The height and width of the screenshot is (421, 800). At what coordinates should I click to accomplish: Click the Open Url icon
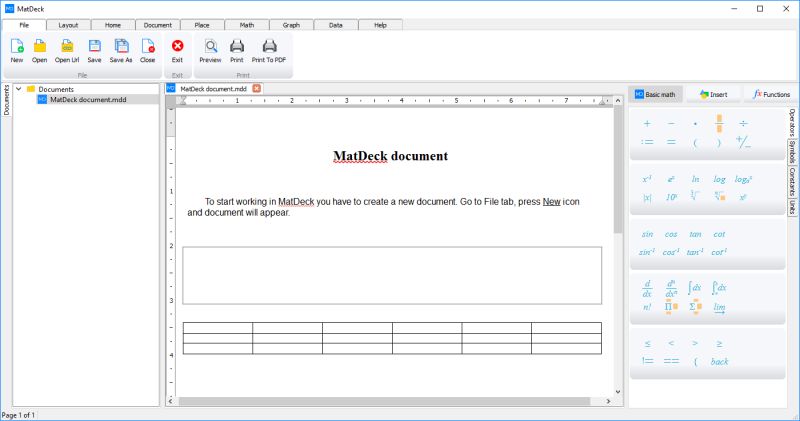(67, 51)
